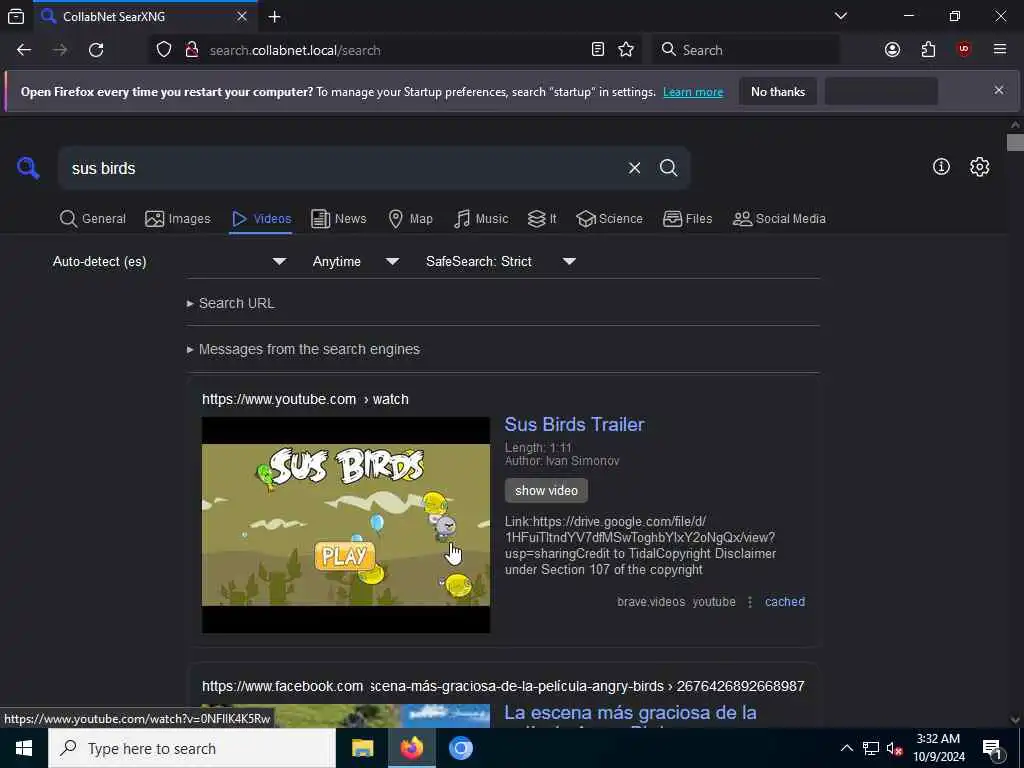Click the No thanks button
The height and width of the screenshot is (768, 1024).
click(x=778, y=91)
